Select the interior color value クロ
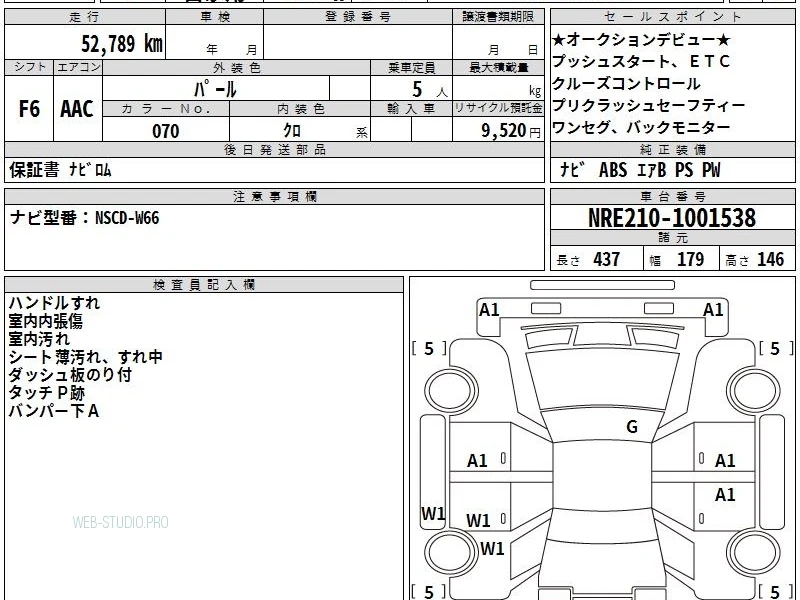800x600 pixels. pos(292,131)
